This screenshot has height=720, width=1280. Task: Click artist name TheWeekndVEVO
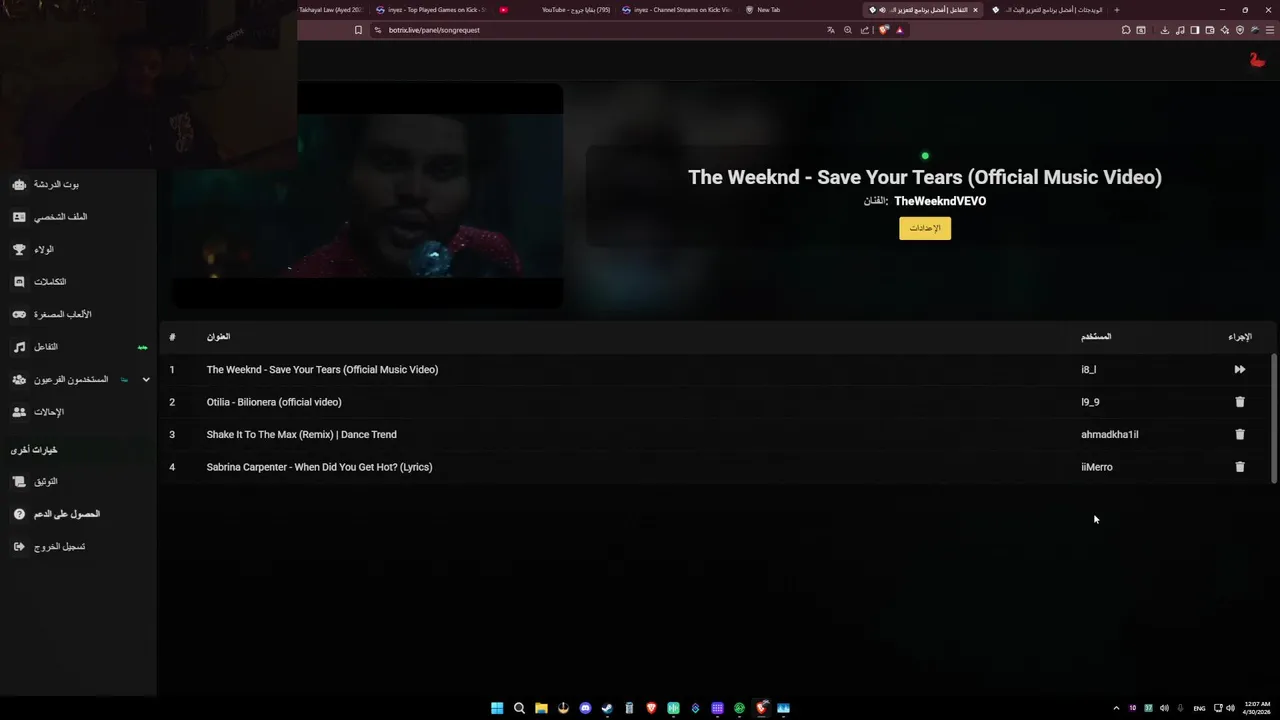940,201
